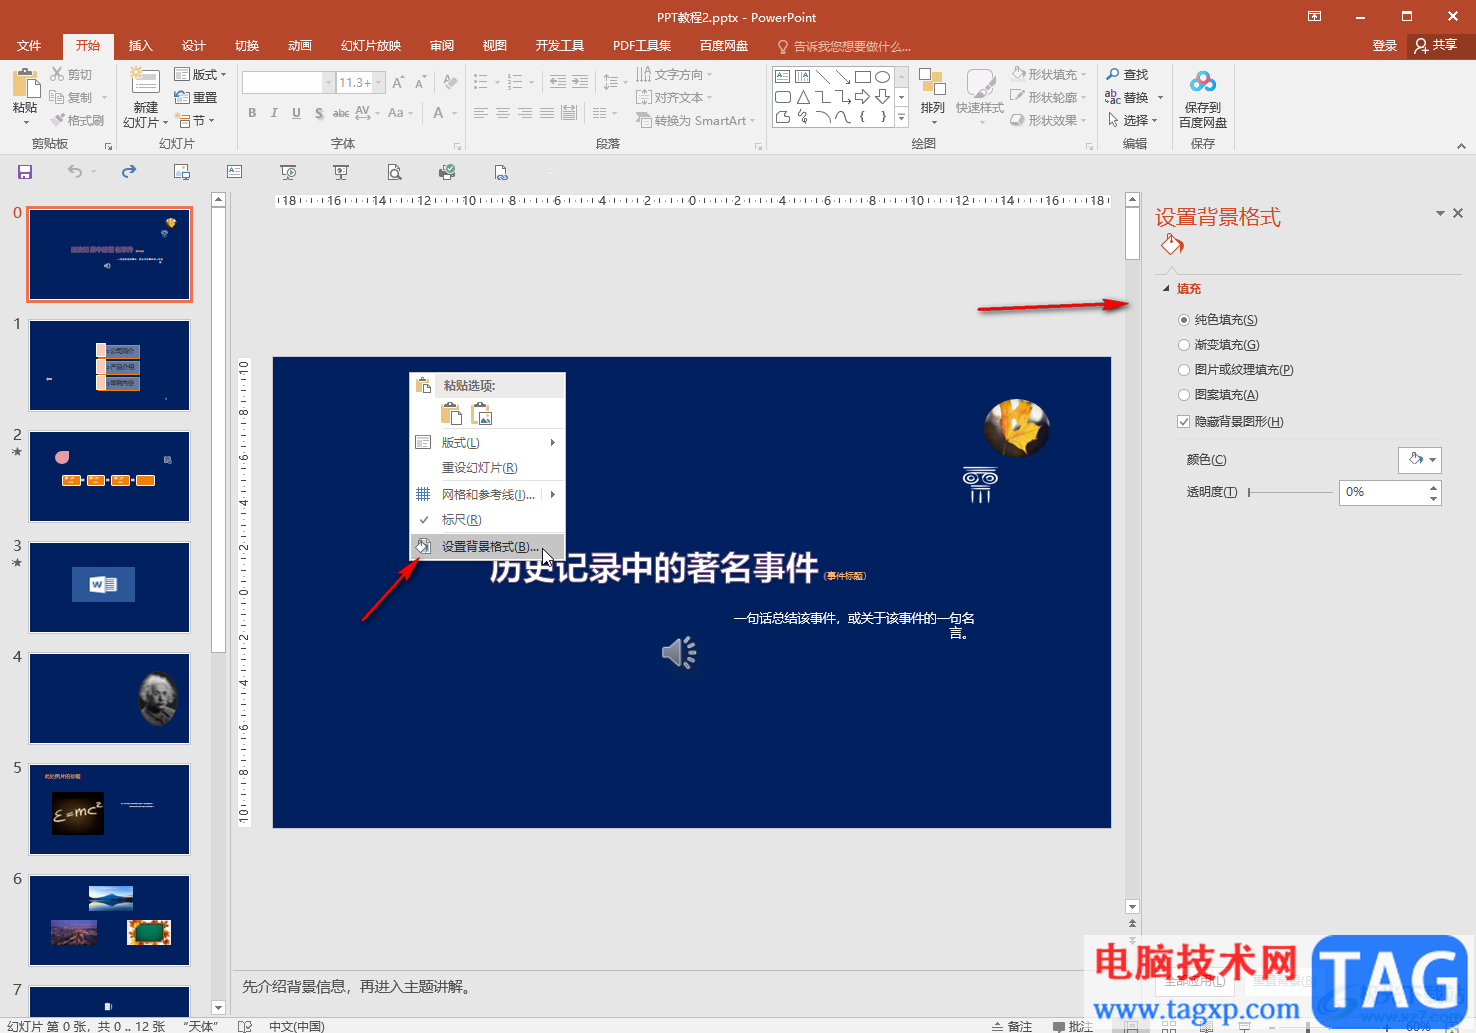Viewport: 1476px width, 1033px height.
Task: Toggle Hide background graphics checkbox
Action: tap(1184, 422)
